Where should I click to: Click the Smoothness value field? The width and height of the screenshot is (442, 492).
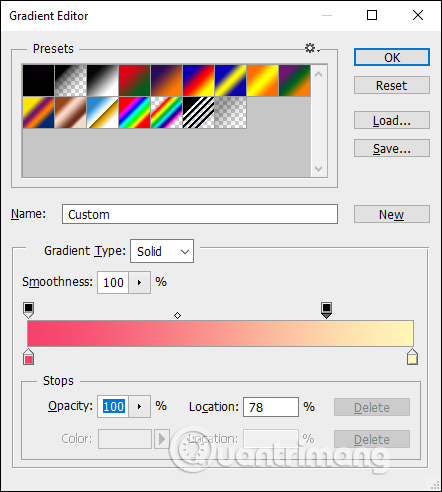[x=113, y=282]
